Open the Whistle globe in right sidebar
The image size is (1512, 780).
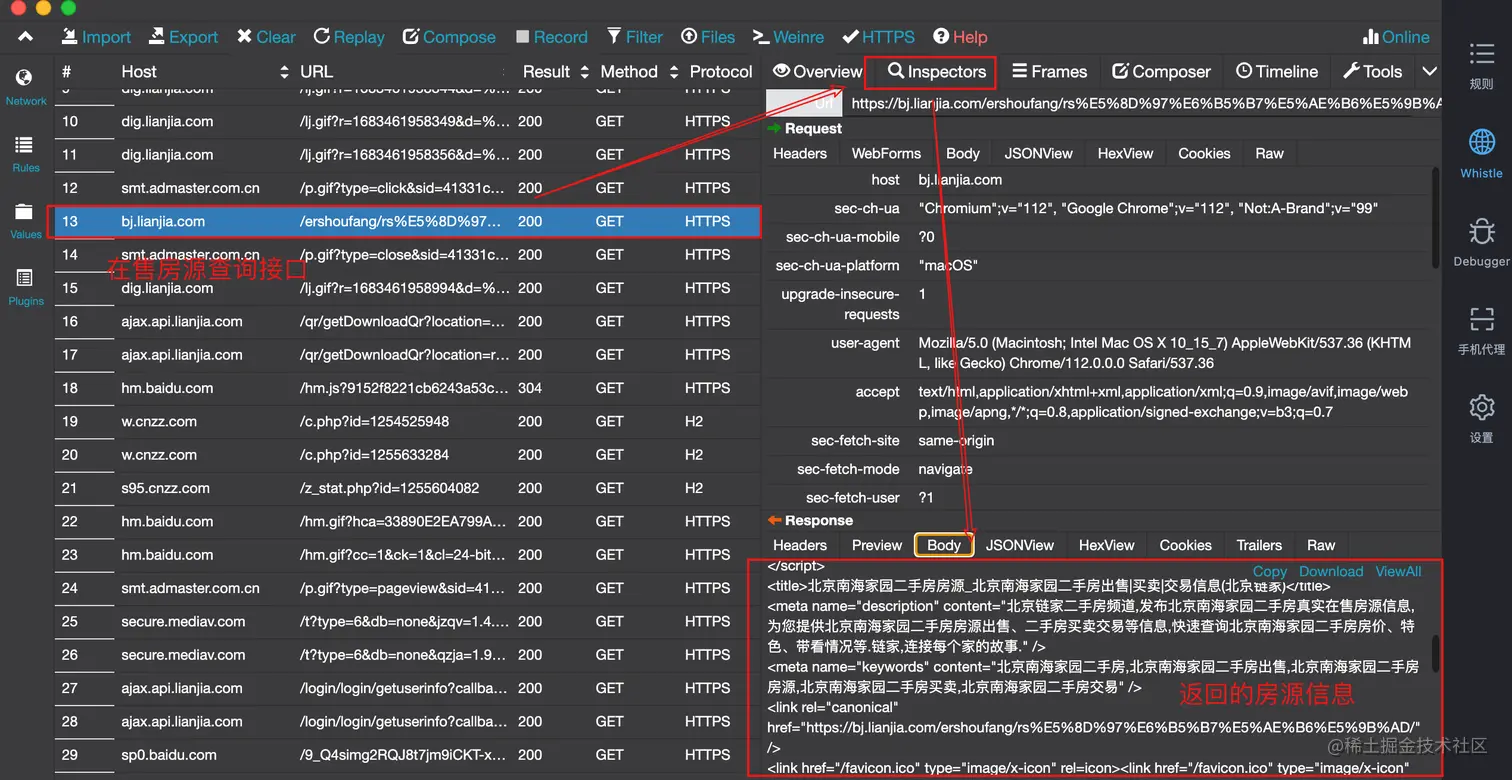point(1481,153)
